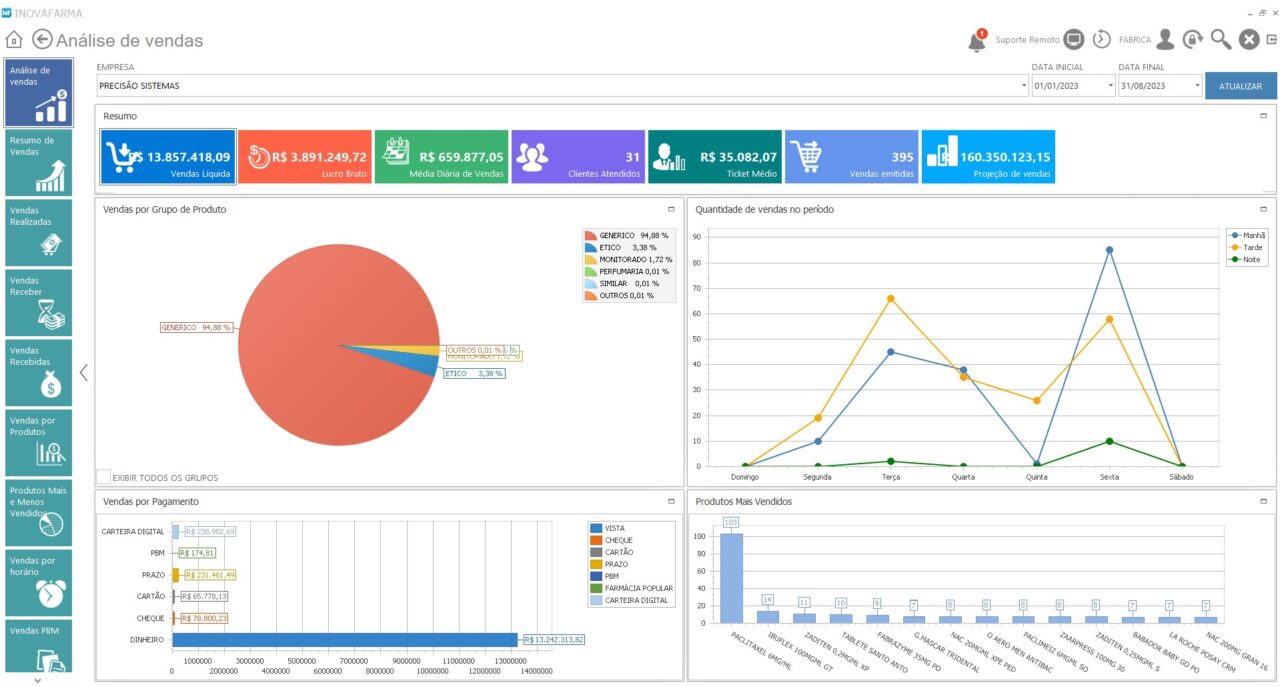The height and width of the screenshot is (687, 1280).
Task: Click the CHEQUE R$ 78.800,23 label
Action: coord(203,618)
